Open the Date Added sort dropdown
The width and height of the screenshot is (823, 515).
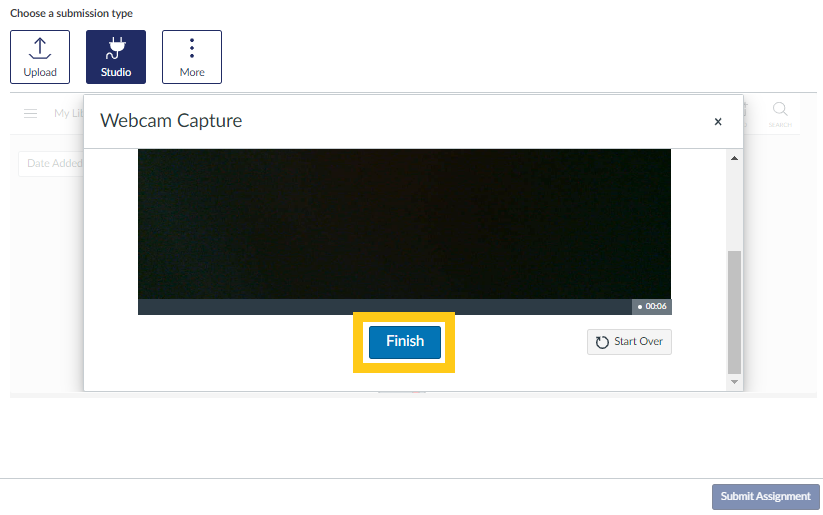point(50,163)
